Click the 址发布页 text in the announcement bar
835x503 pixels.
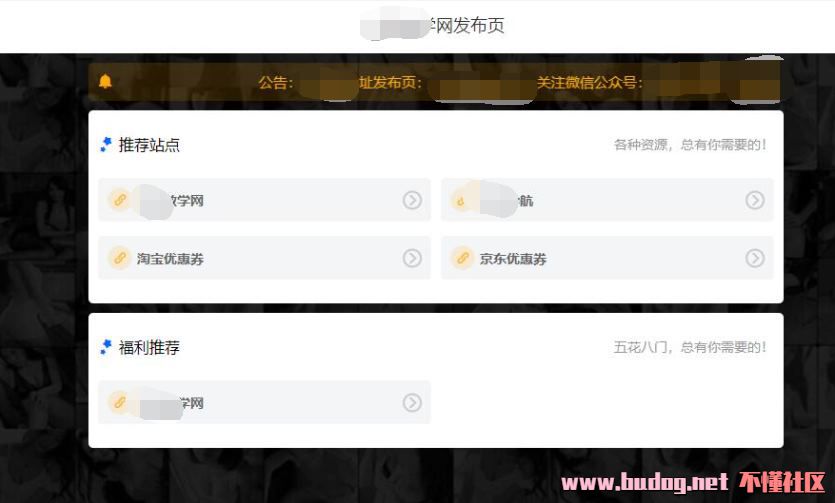tap(390, 83)
